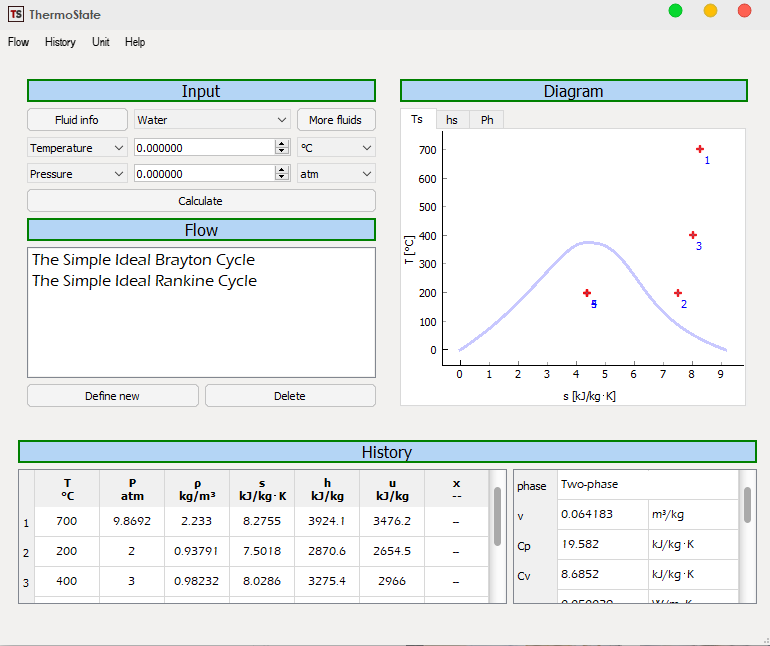Decrement the Temperature value with down arrow
This screenshot has height=646, width=770.
tap(281, 152)
